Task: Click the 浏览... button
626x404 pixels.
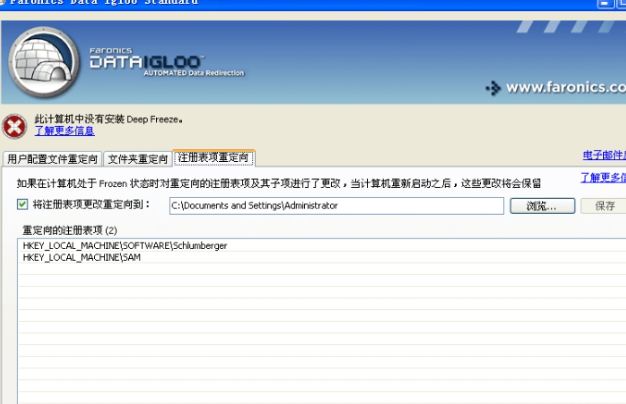Action: tap(542, 206)
